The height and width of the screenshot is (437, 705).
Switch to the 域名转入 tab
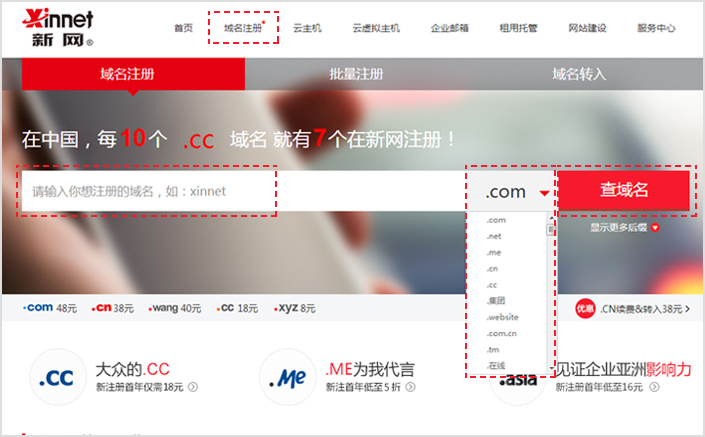579,74
